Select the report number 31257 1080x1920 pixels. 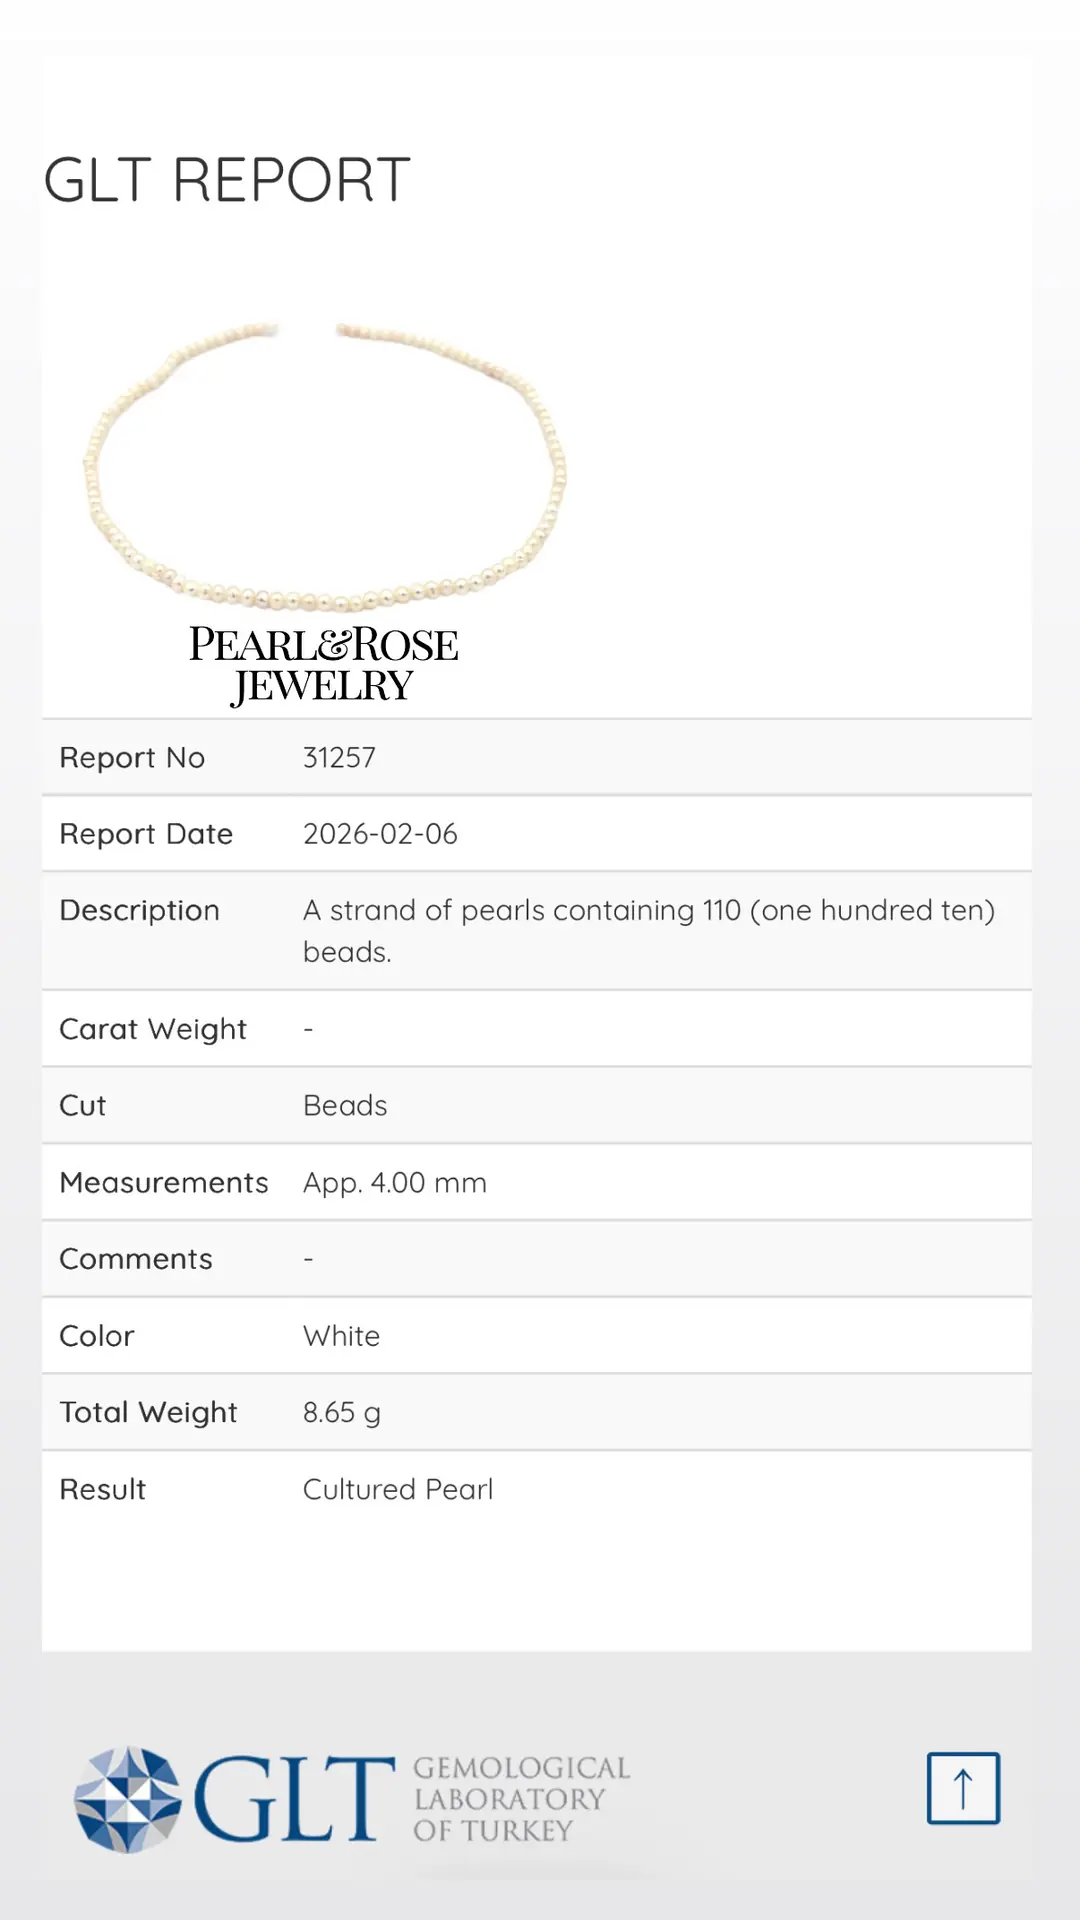tap(339, 757)
